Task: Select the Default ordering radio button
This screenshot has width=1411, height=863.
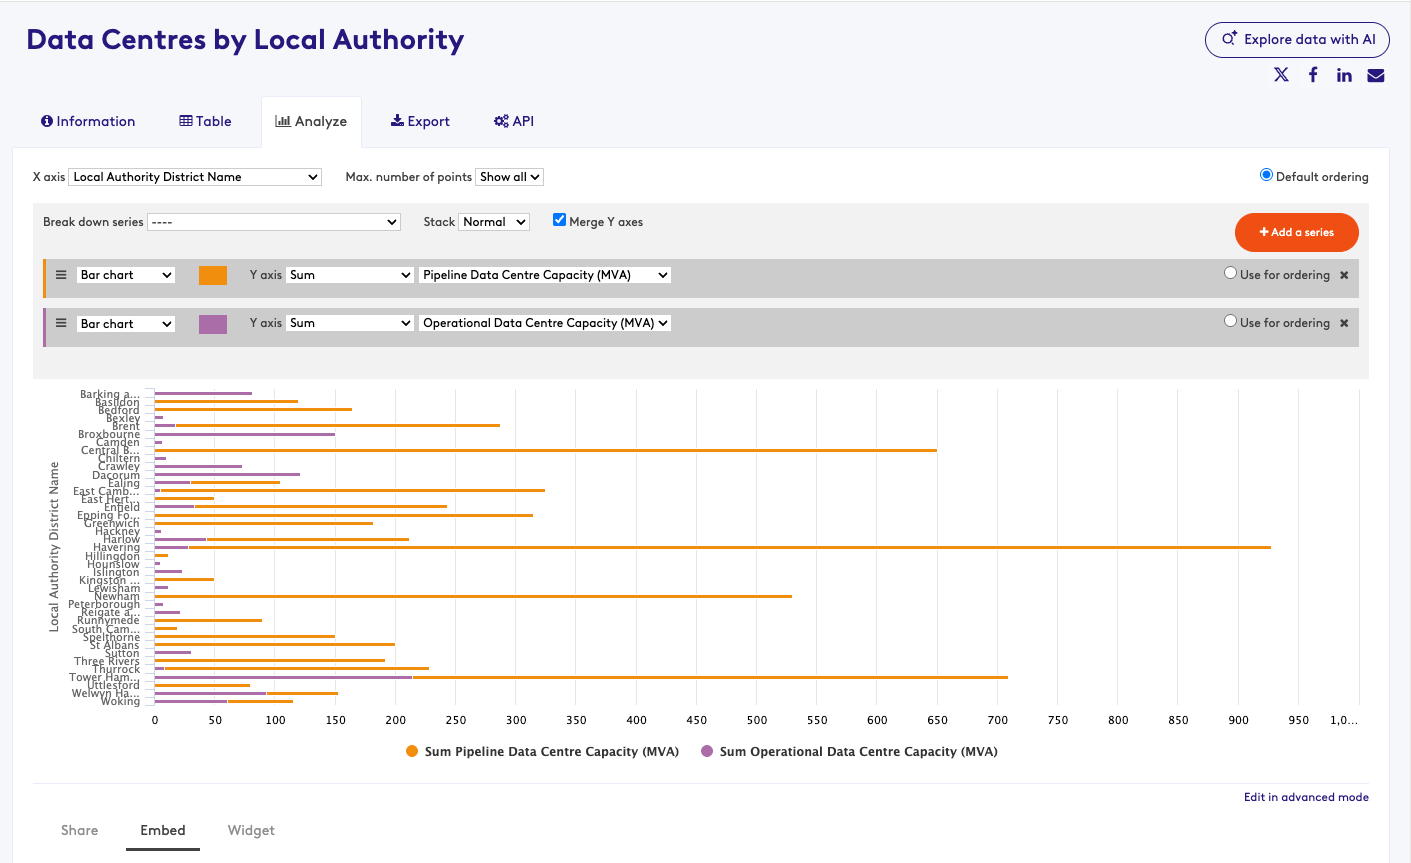Action: point(1266,175)
